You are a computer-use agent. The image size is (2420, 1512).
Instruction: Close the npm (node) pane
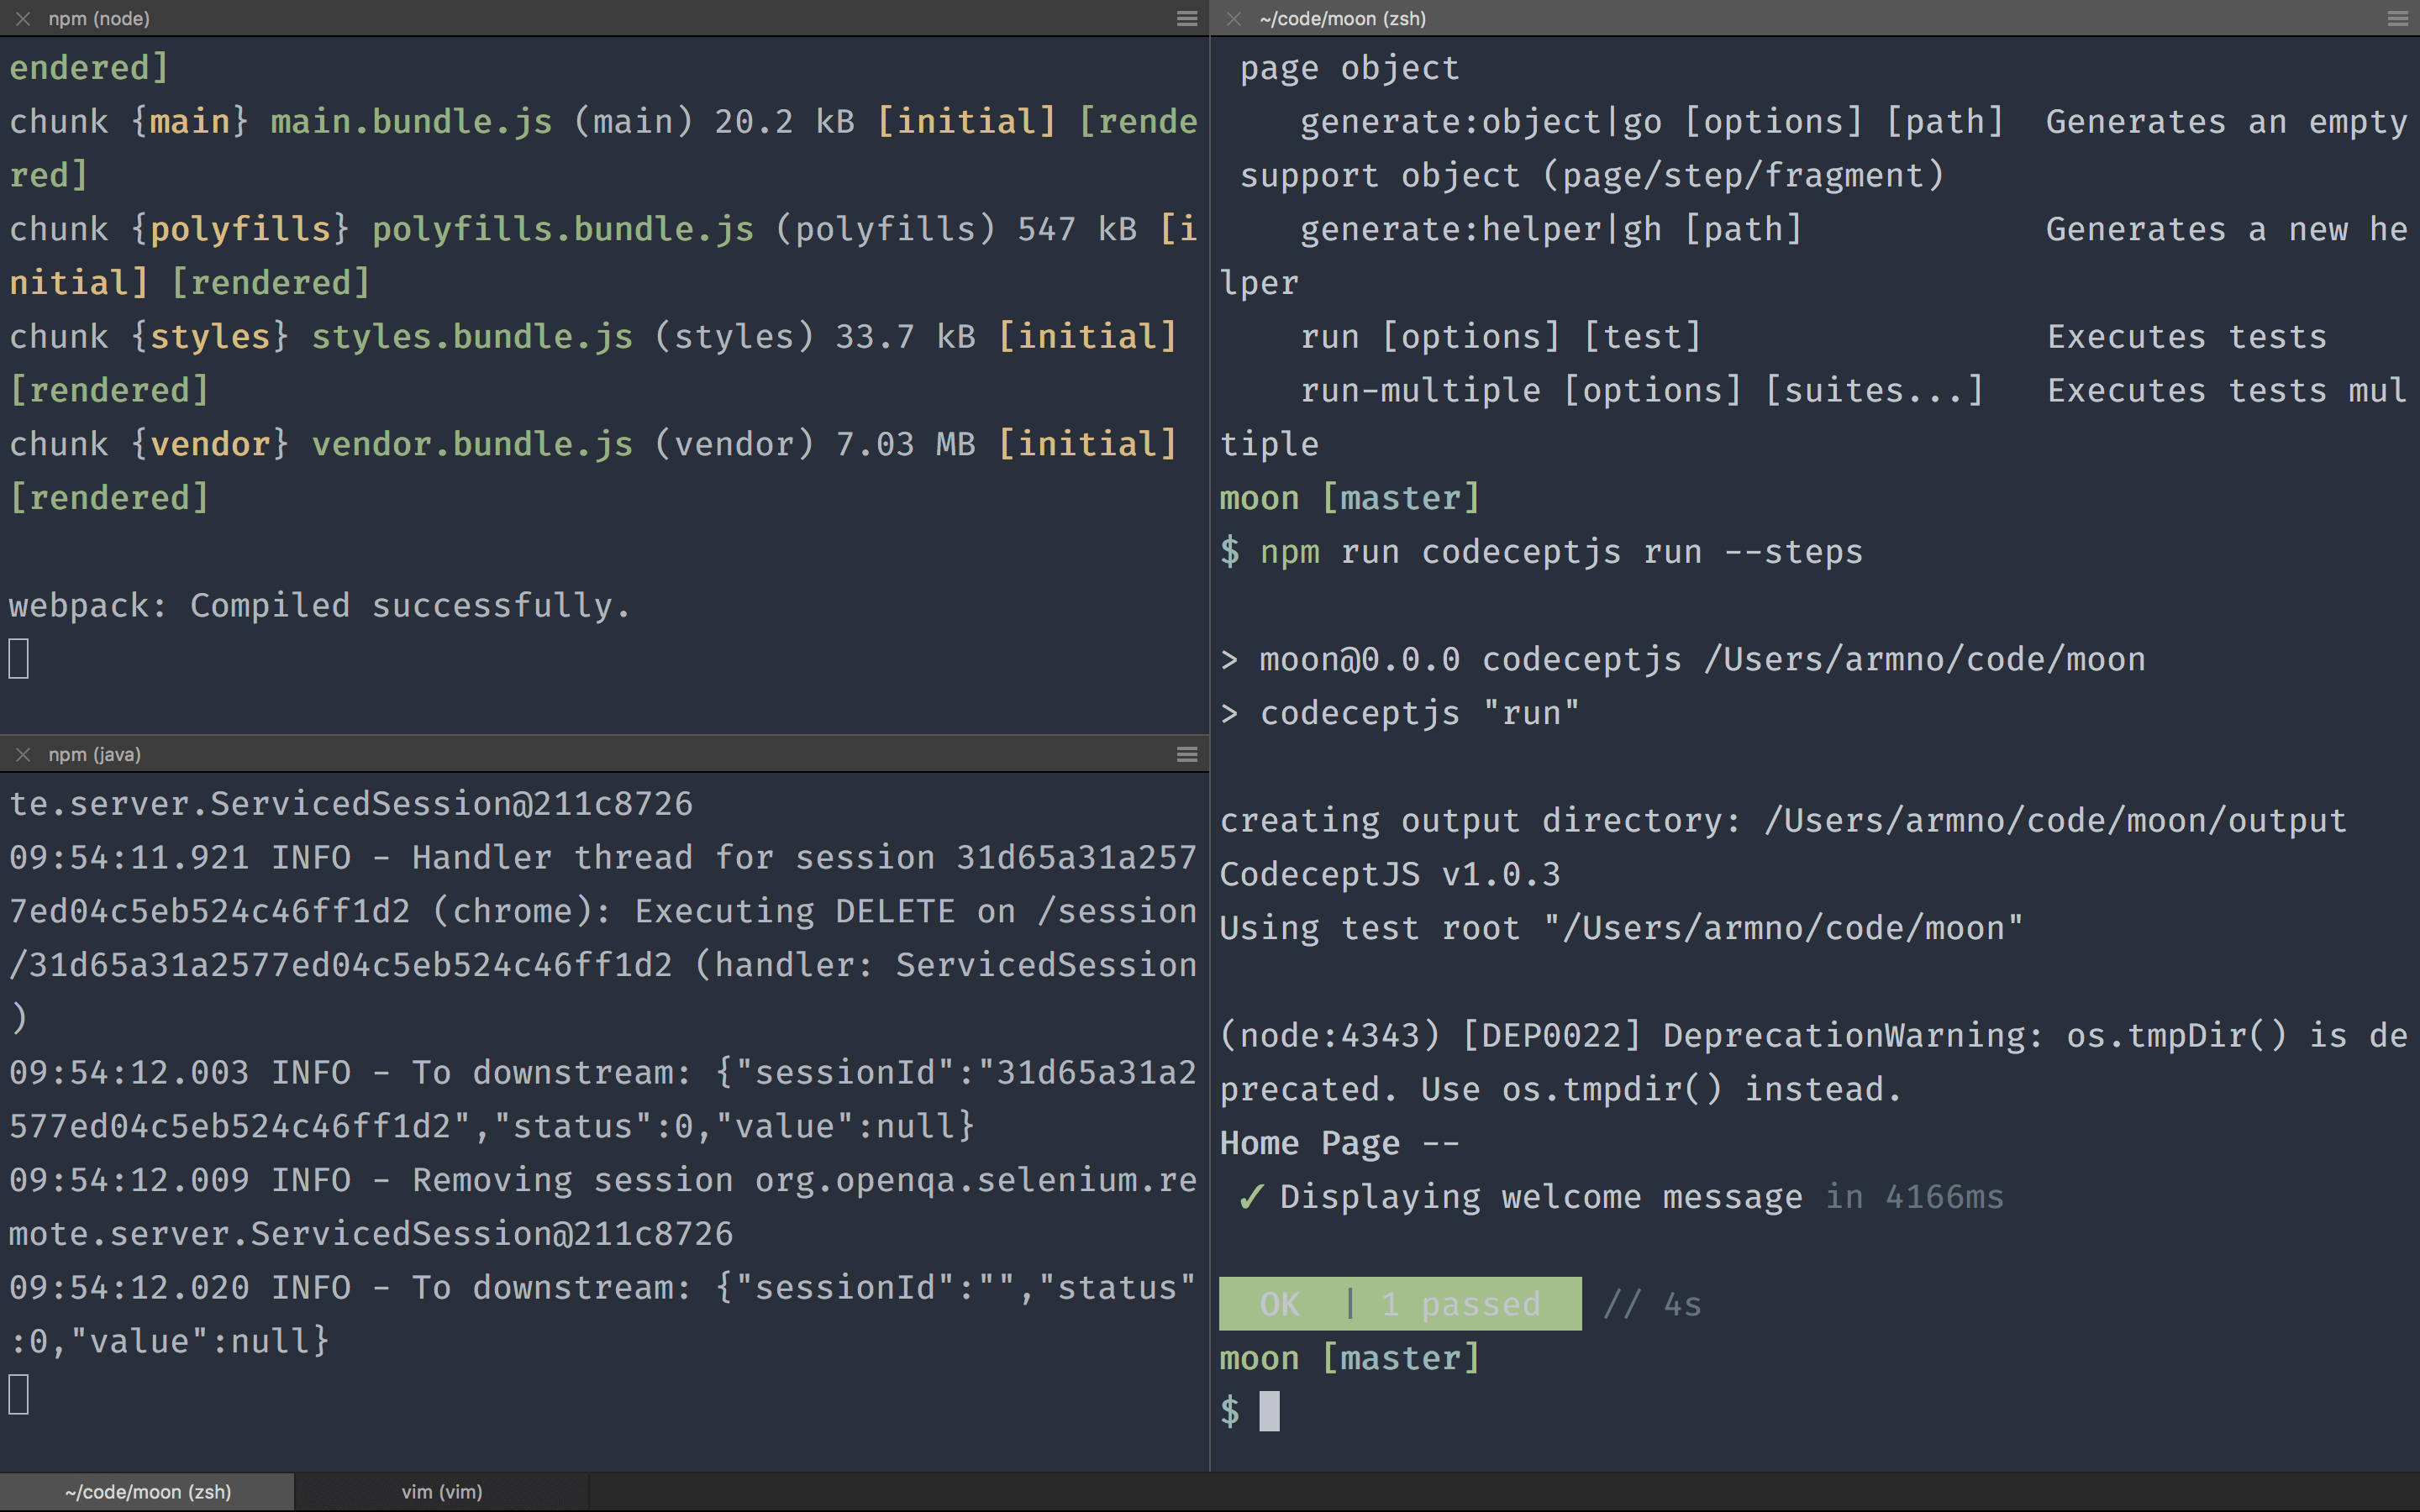click(23, 18)
